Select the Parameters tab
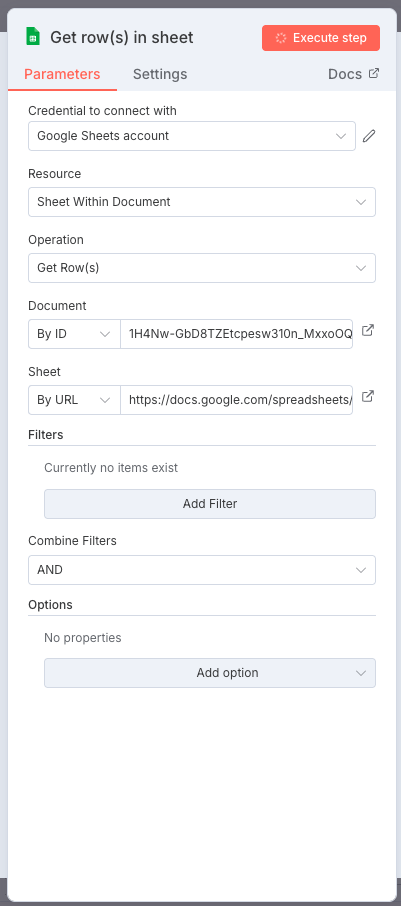This screenshot has width=401, height=906. (62, 74)
